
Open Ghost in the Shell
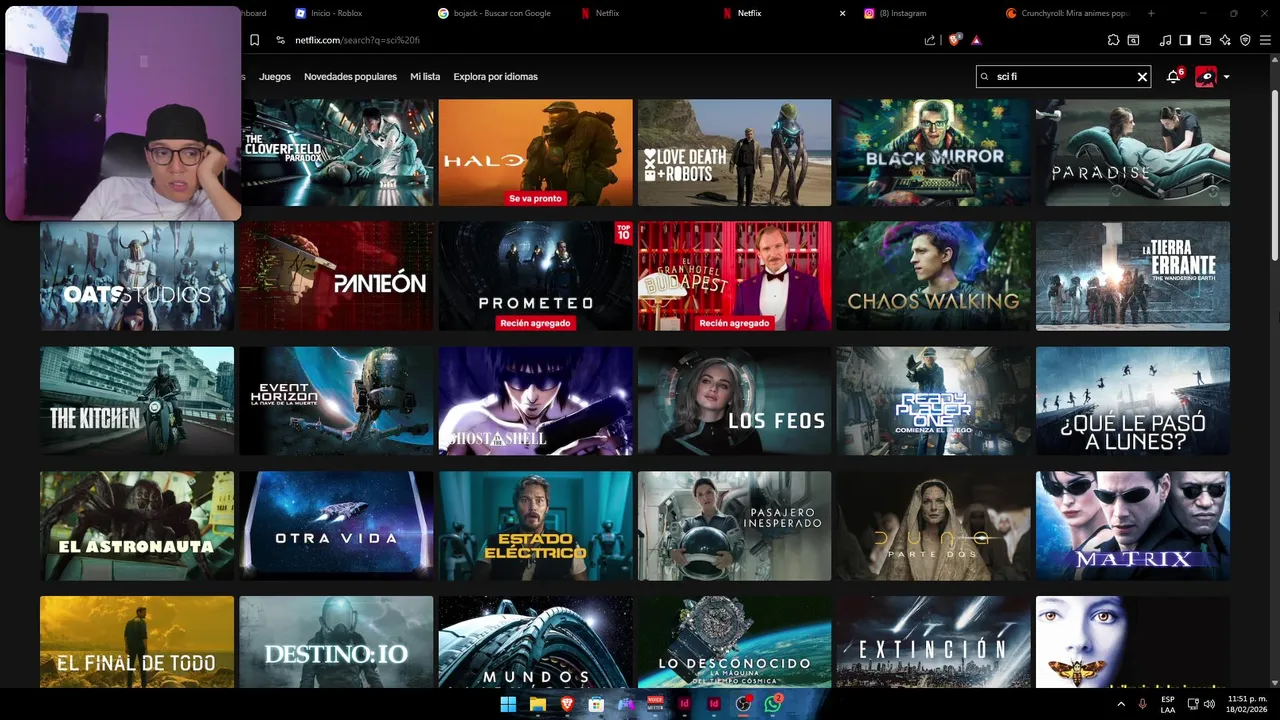[x=535, y=401]
